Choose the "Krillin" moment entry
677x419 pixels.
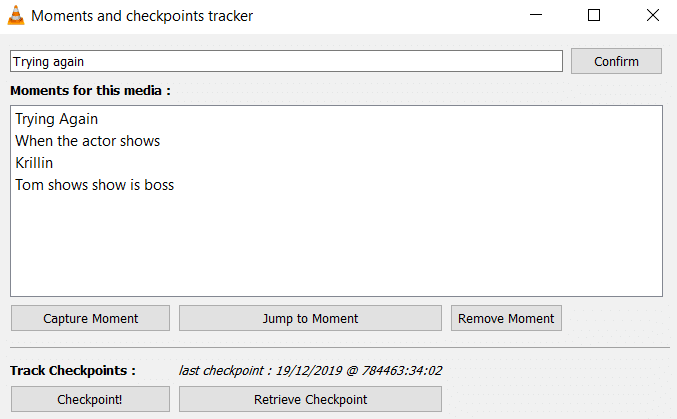pos(34,162)
